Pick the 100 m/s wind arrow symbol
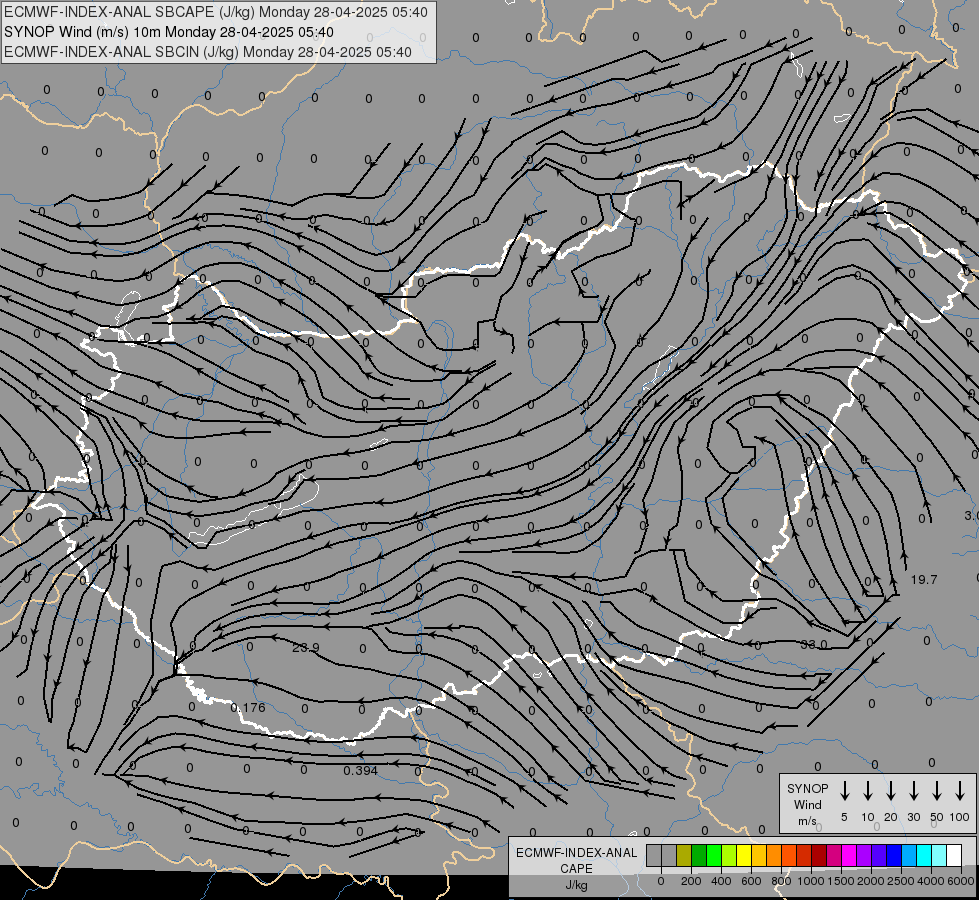This screenshot has height=900, width=979. coord(960,790)
